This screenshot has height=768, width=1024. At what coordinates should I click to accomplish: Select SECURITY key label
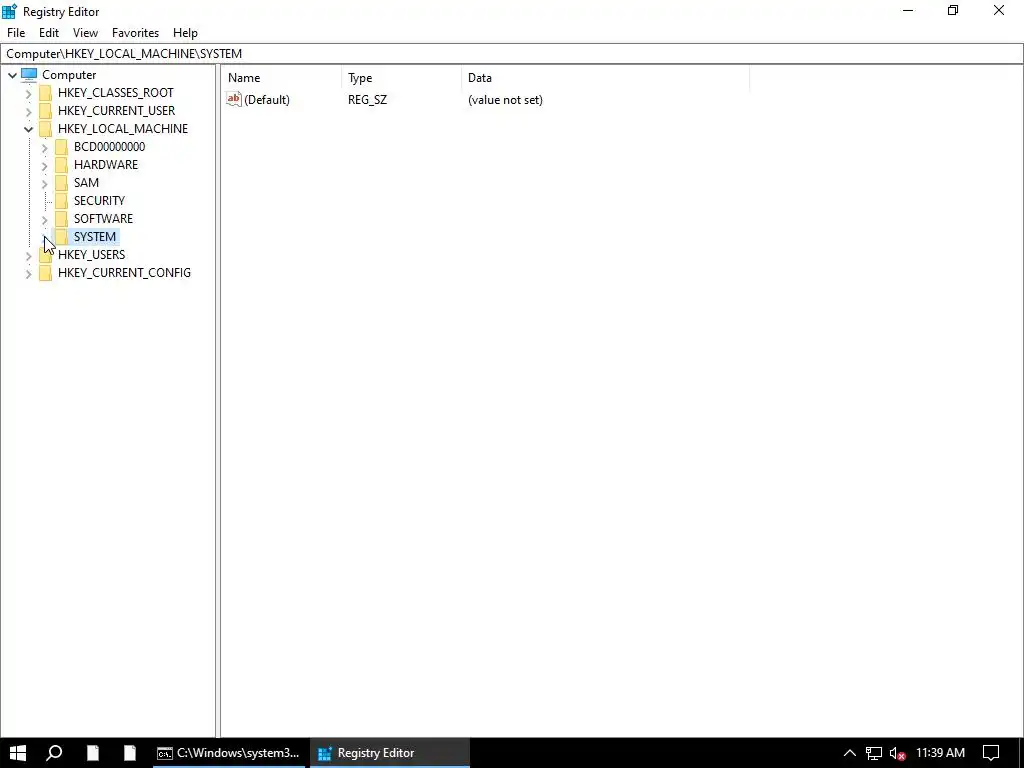pyautogui.click(x=99, y=200)
